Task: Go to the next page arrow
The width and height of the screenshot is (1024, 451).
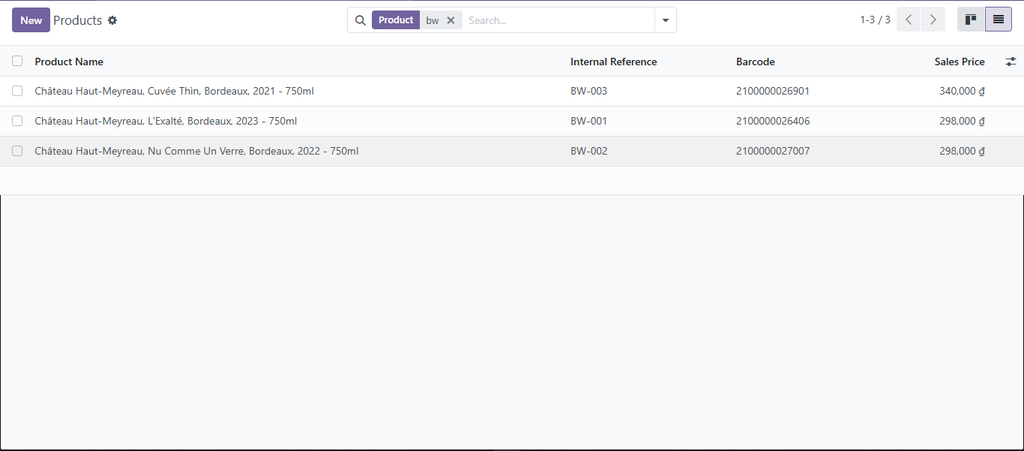Action: [933, 20]
